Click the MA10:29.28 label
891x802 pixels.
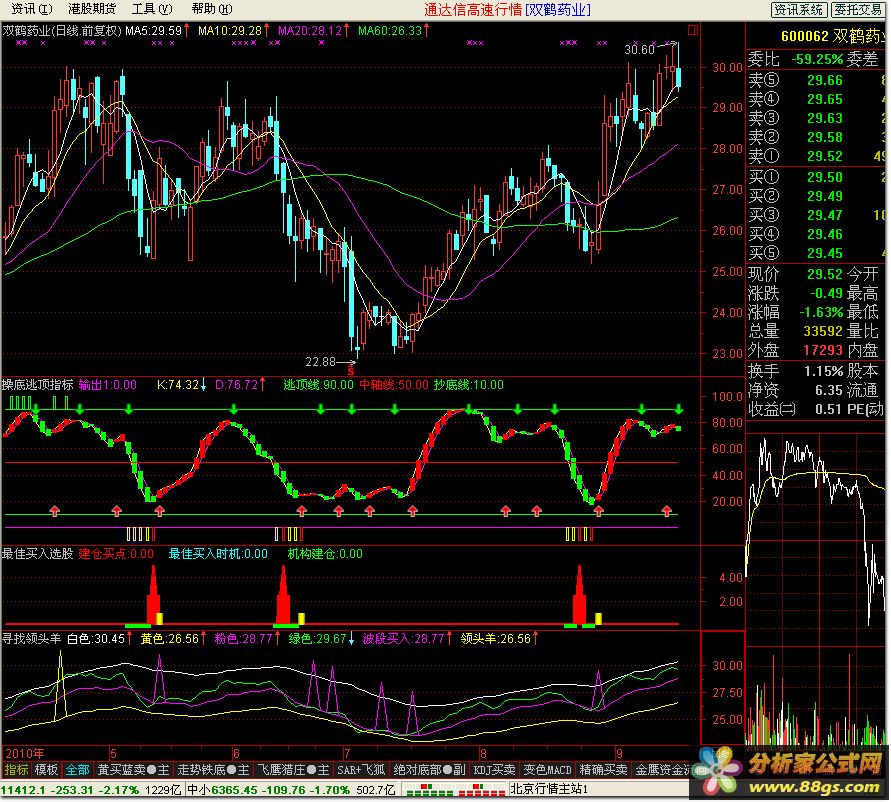click(230, 31)
